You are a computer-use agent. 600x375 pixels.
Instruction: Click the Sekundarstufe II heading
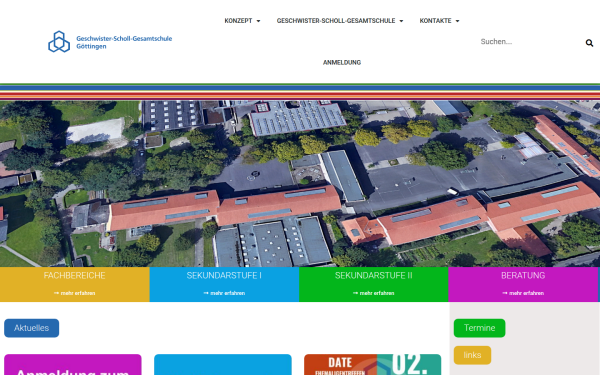(373, 276)
